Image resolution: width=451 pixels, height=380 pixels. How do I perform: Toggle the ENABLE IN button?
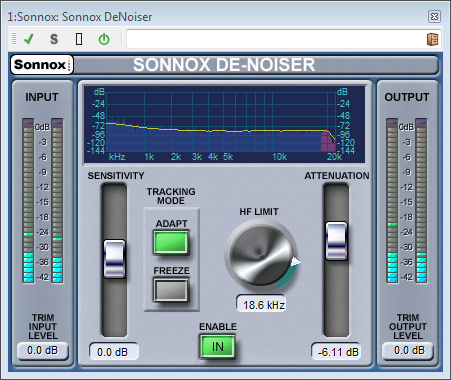point(218,347)
